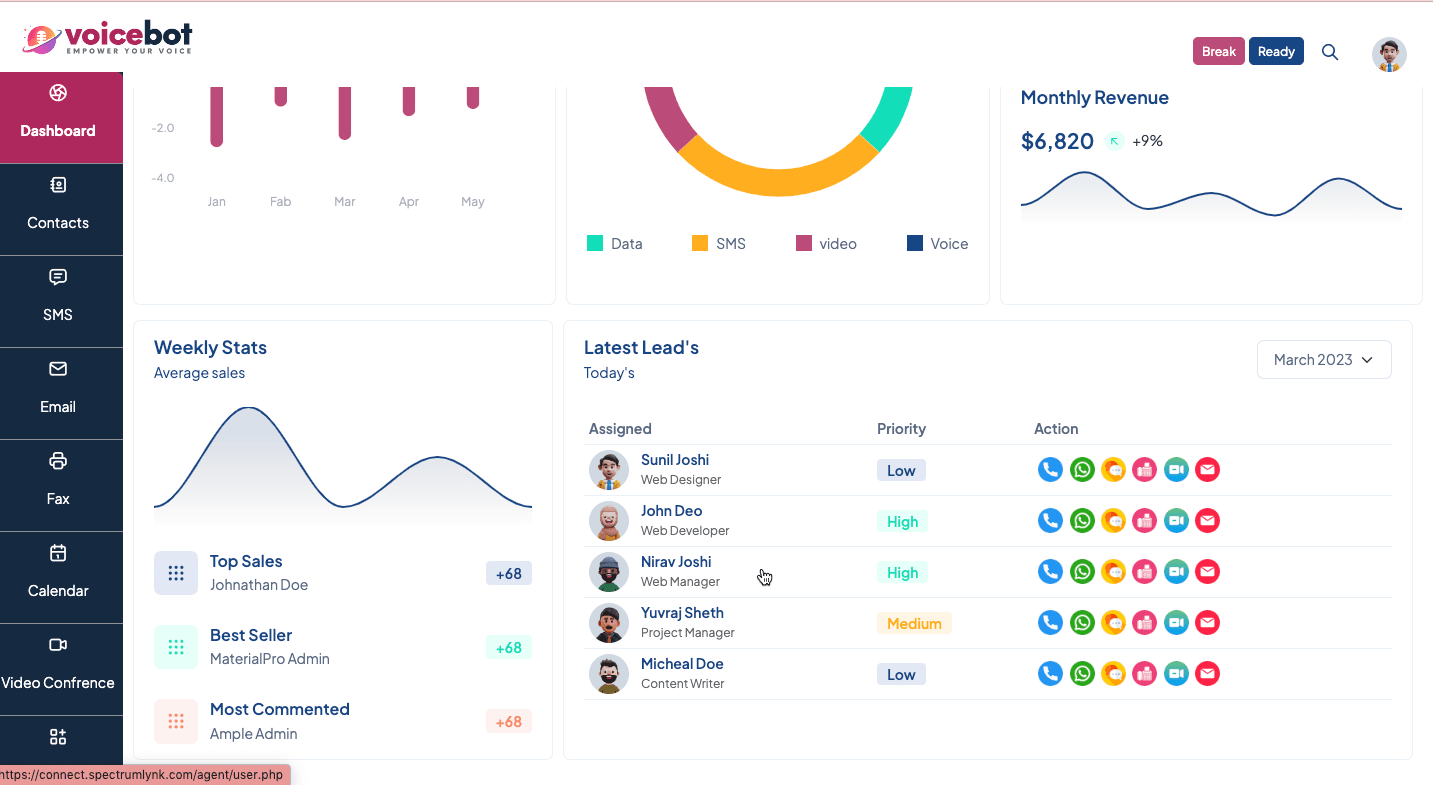Viewport: 1433px width, 785px height.
Task: Open the March 2023 dropdown
Action: 1323,360
